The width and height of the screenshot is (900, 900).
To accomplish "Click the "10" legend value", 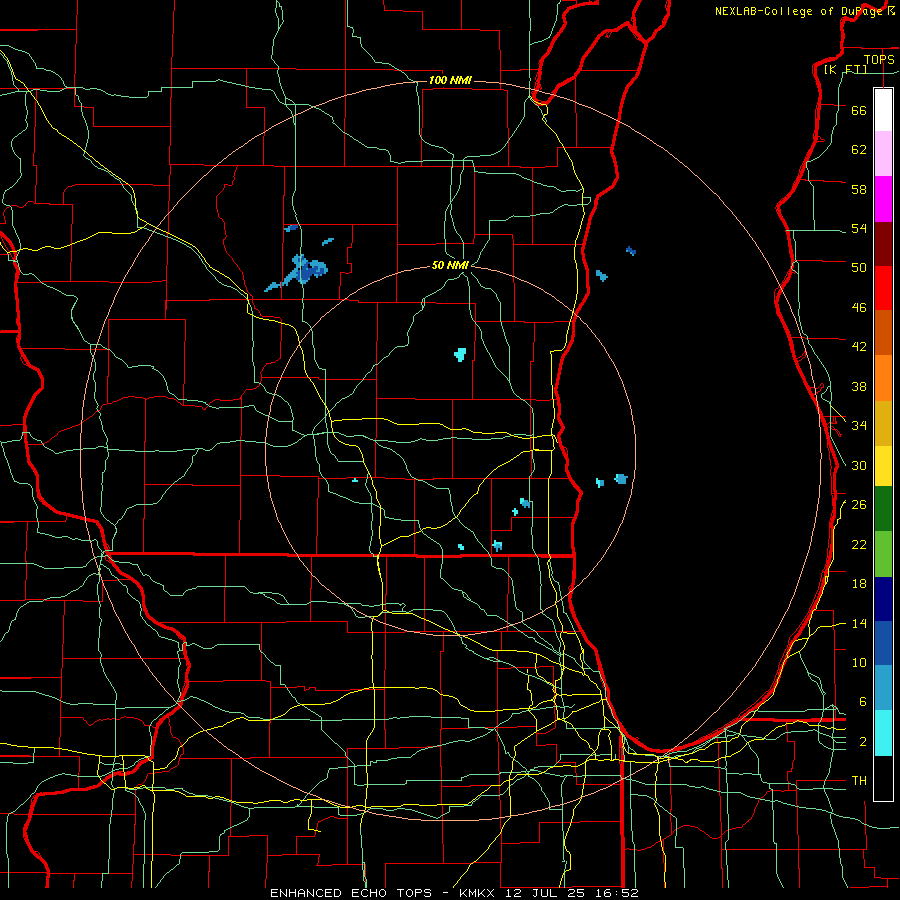I will click(x=859, y=664).
